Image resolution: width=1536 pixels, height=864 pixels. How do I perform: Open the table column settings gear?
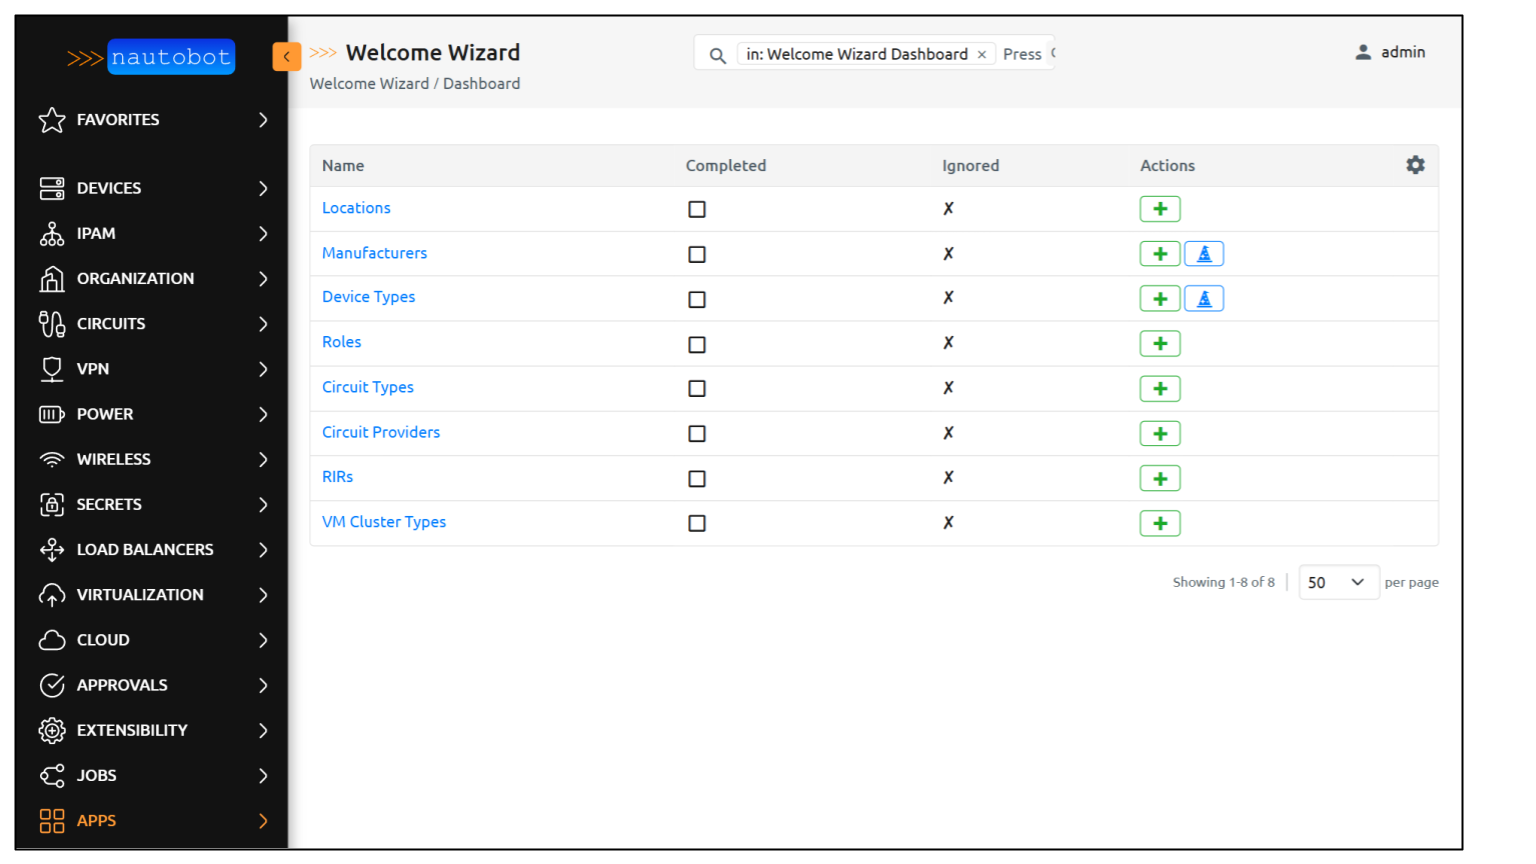point(1415,165)
